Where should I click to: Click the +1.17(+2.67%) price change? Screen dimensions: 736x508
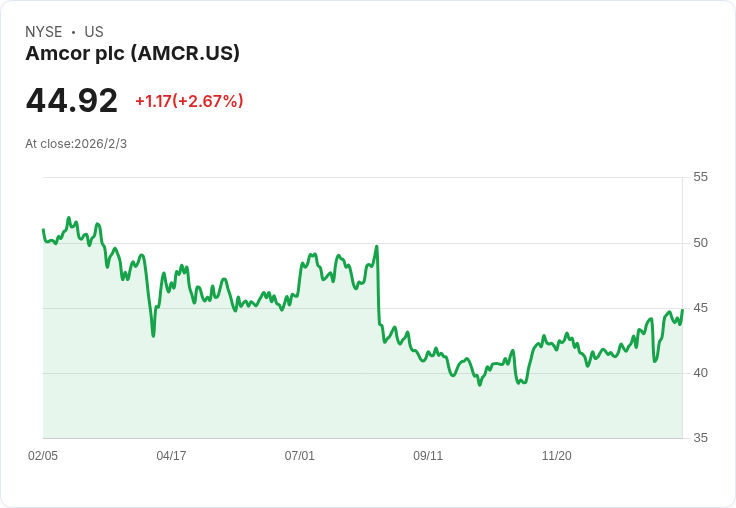[x=189, y=101]
